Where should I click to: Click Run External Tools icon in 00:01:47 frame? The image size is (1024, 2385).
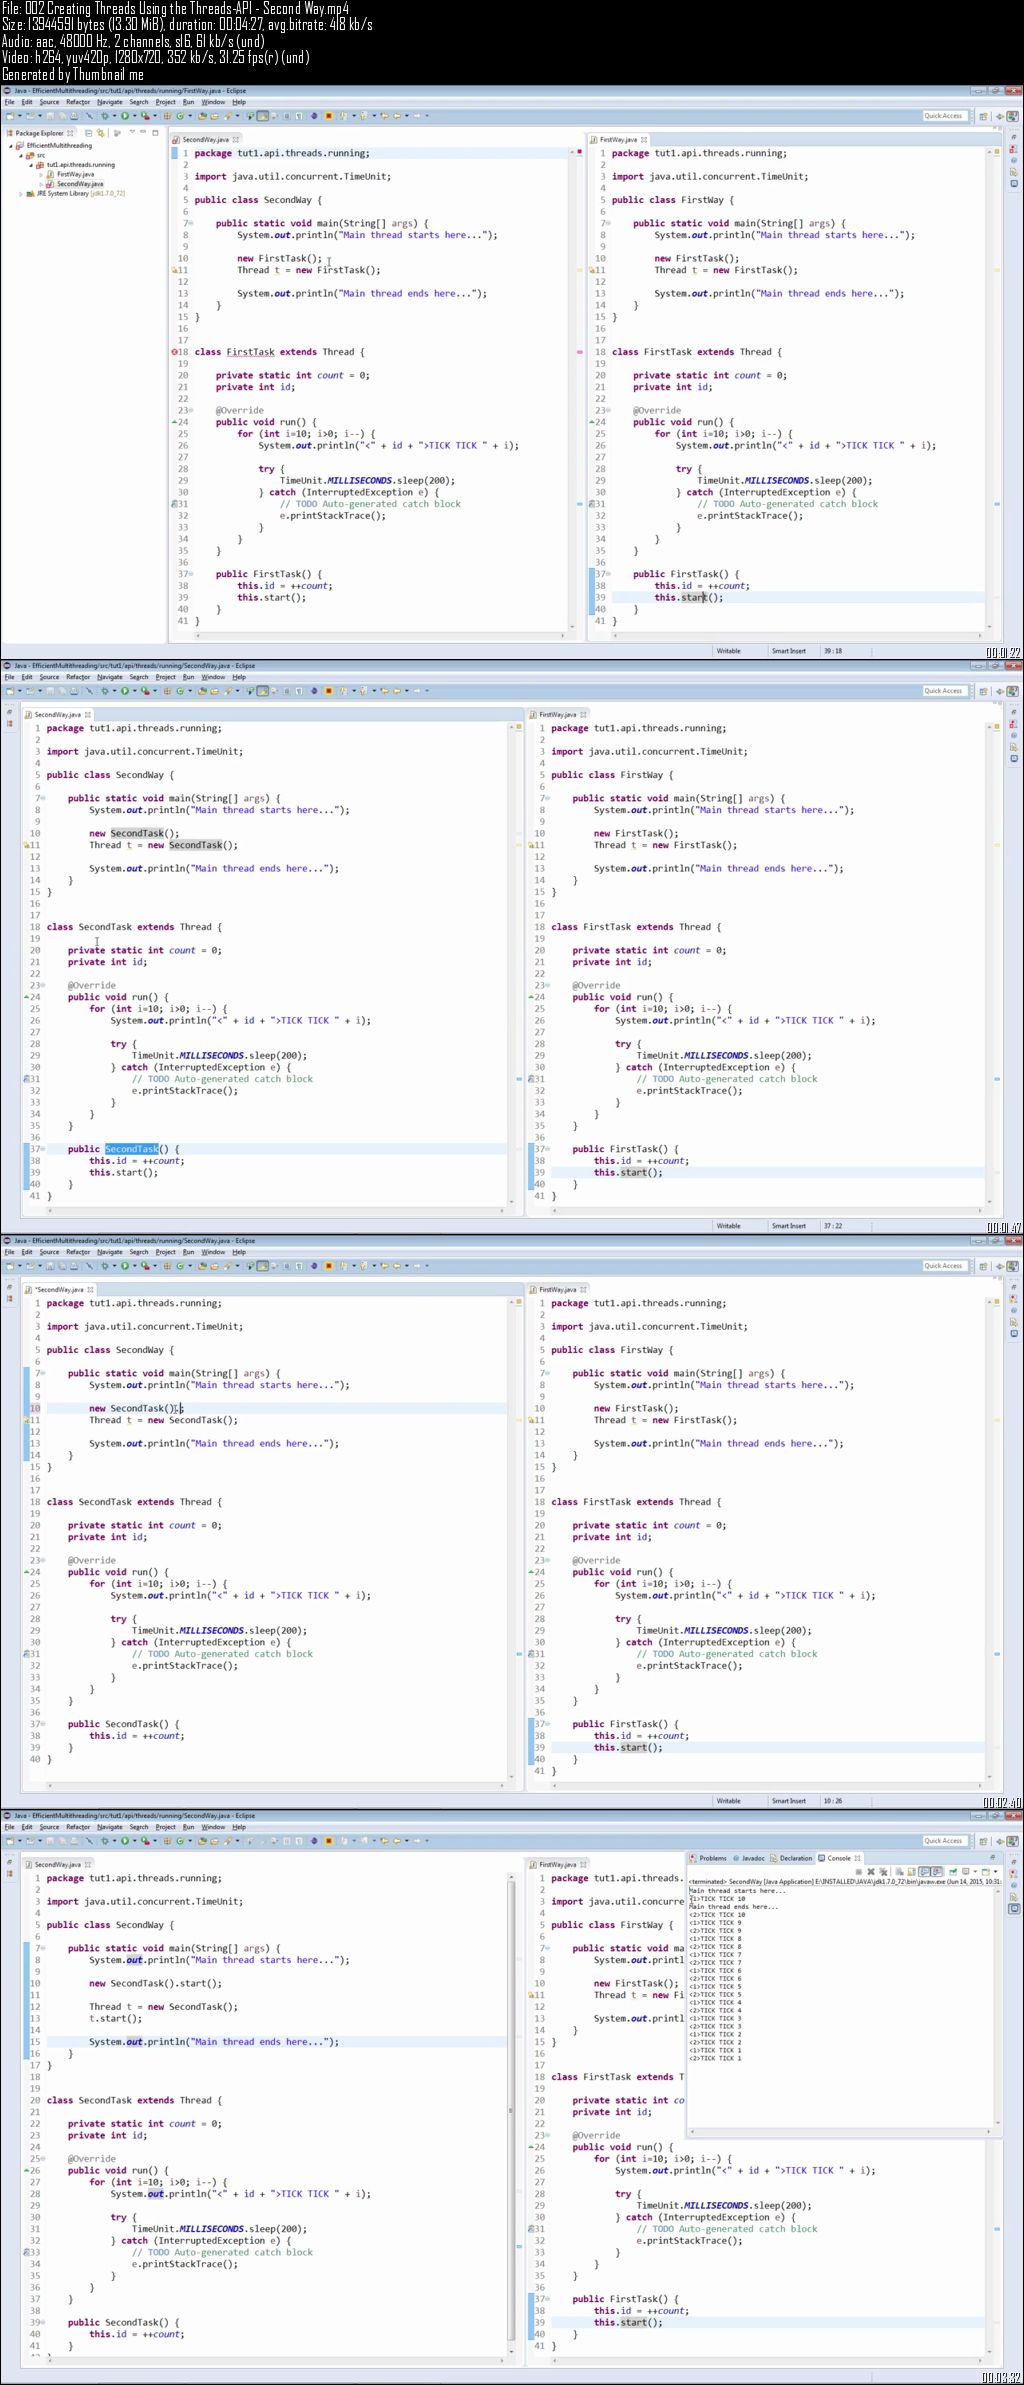pyautogui.click(x=145, y=691)
